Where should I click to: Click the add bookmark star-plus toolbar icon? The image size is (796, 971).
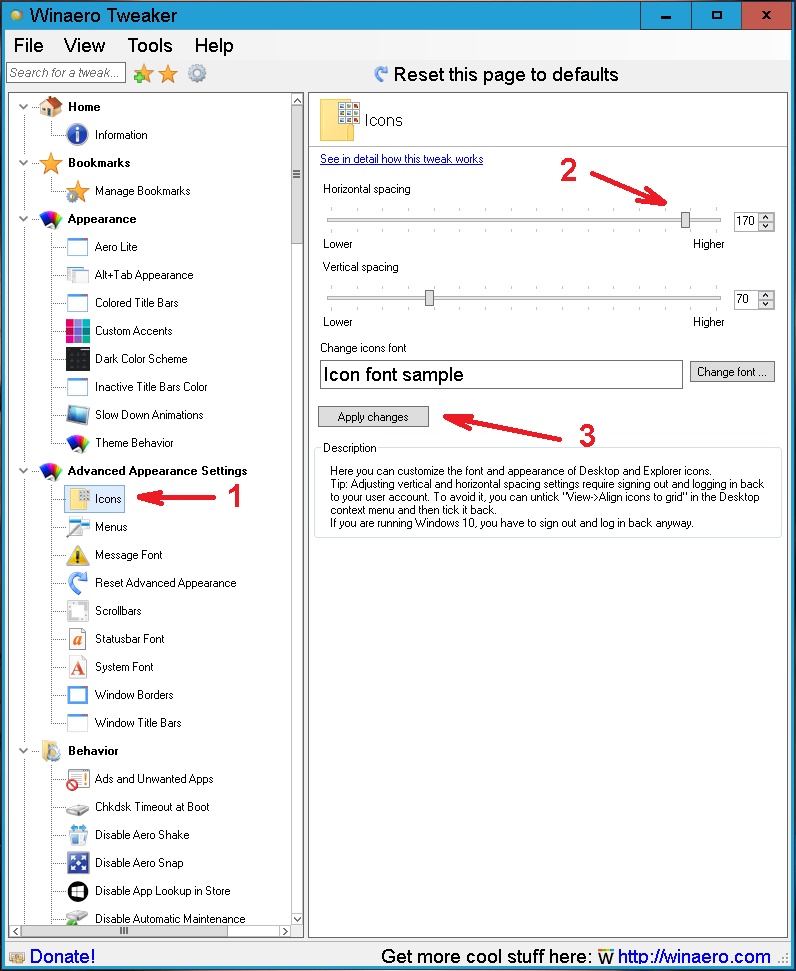[x=143, y=74]
